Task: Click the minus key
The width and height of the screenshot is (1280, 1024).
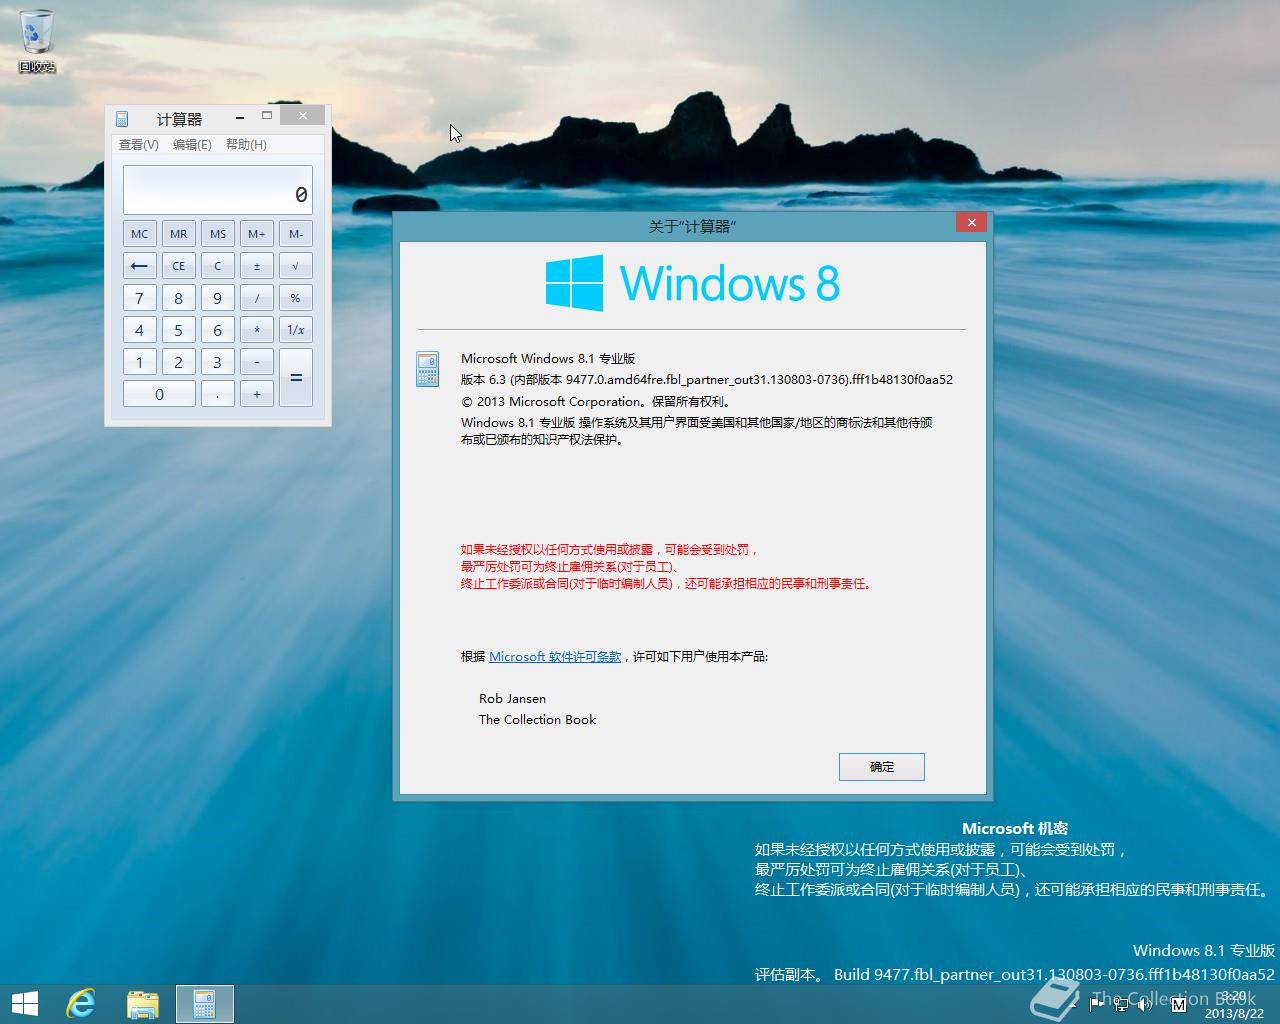Action: tap(256, 362)
